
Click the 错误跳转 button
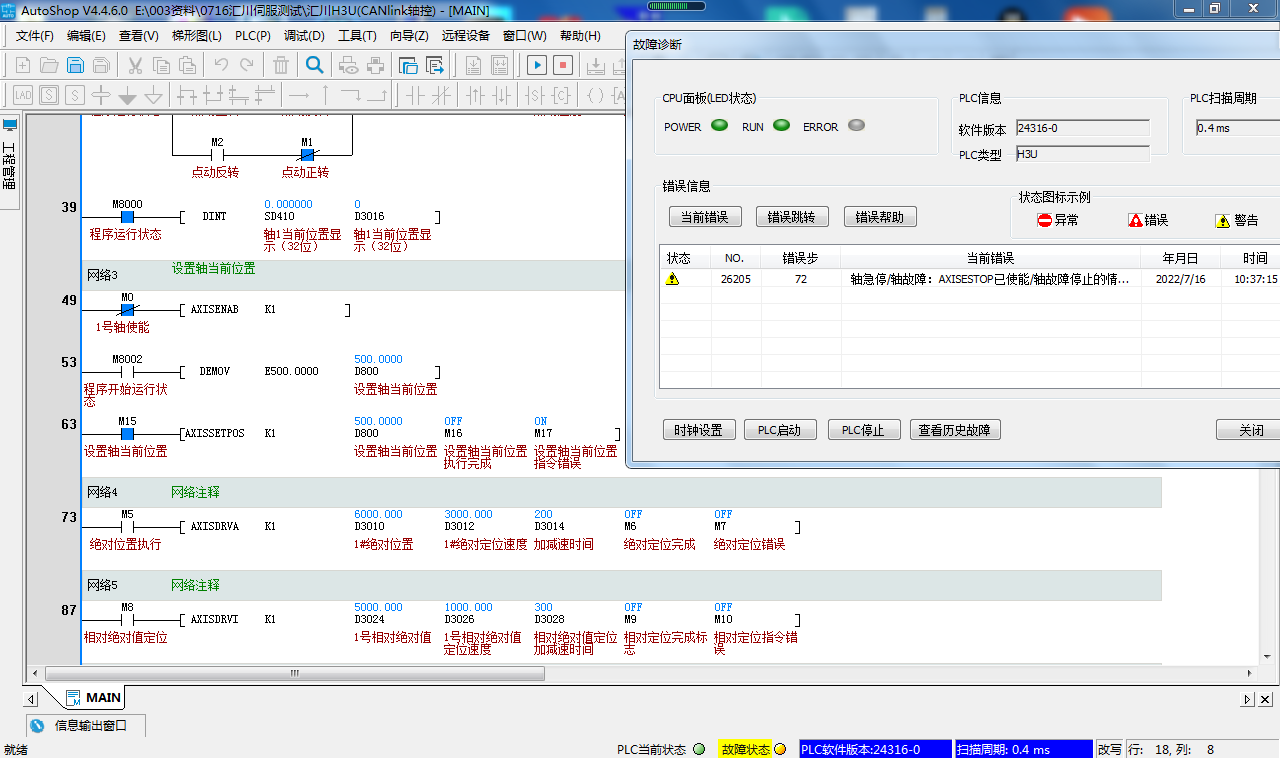click(x=792, y=217)
